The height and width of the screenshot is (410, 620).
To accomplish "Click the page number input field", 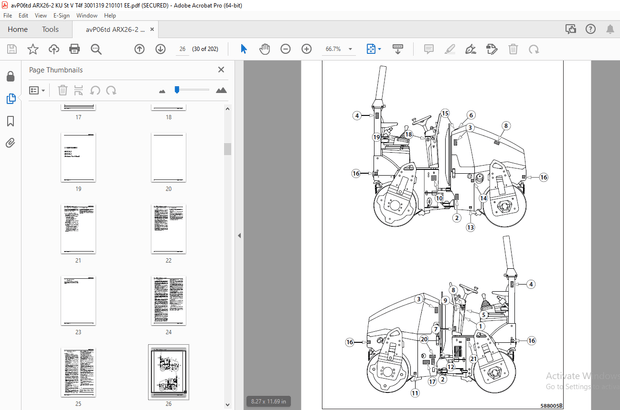I will 182,49.
